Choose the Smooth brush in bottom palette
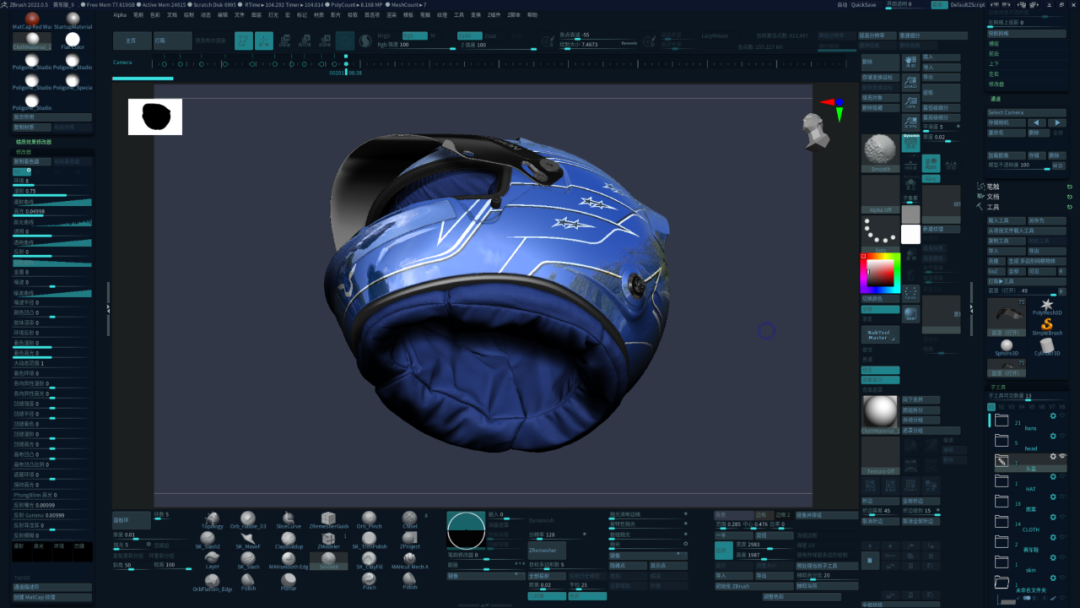 pos(329,560)
